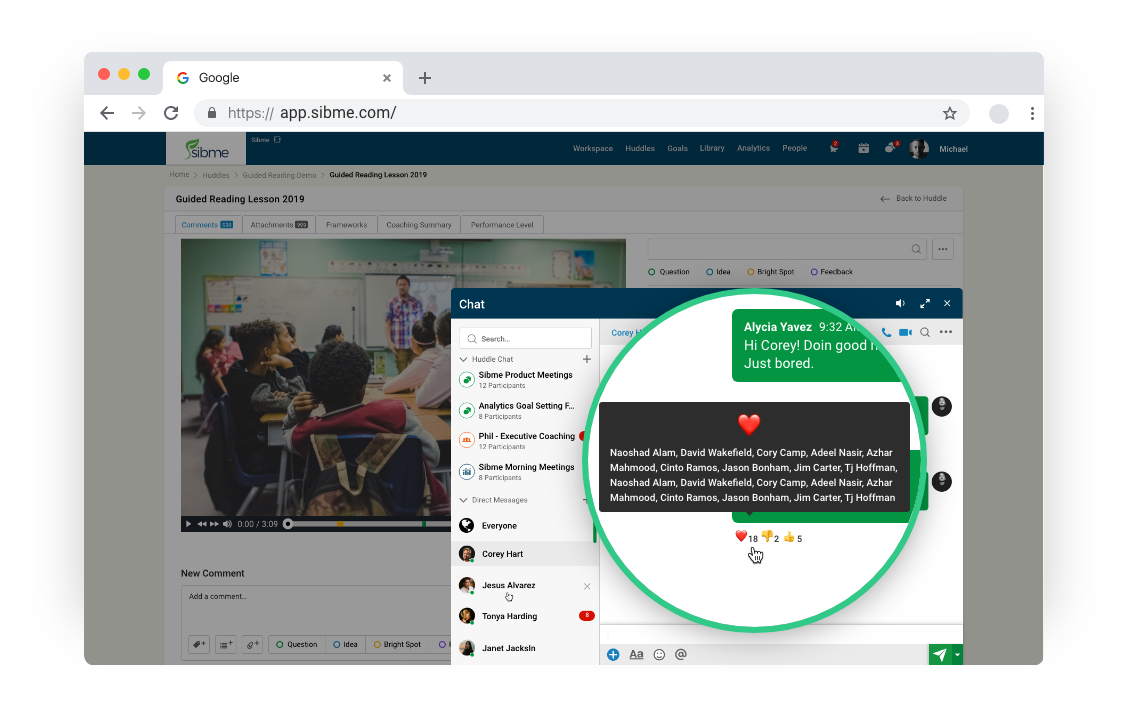Open the Sibme Product Meetings chat
Viewport: 1128px width, 705px height.
click(526, 379)
